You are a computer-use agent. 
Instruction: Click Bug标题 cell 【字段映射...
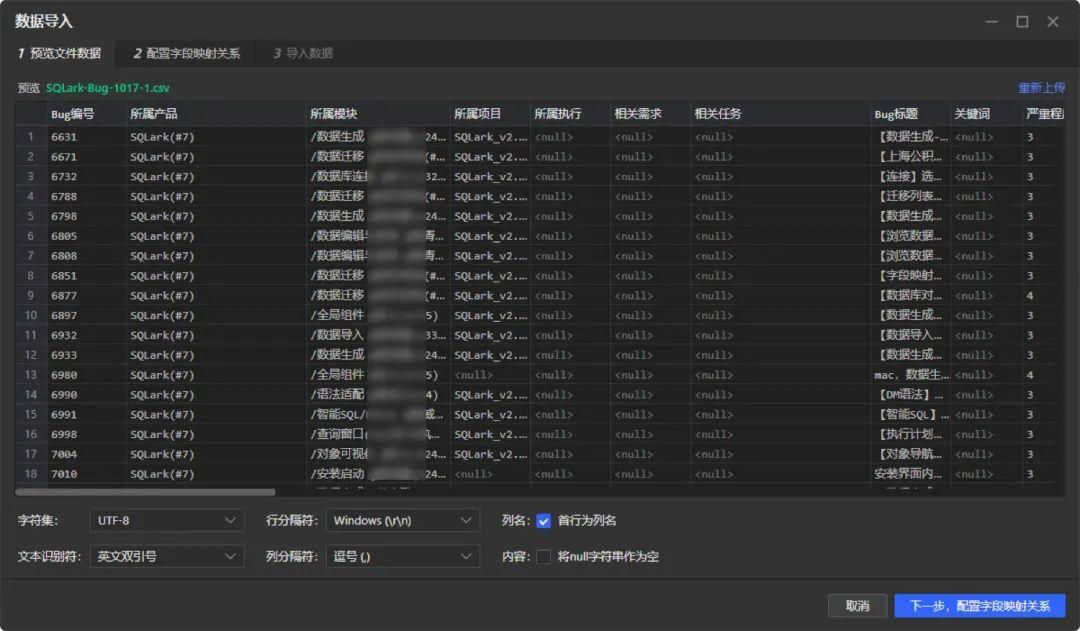tap(911, 276)
